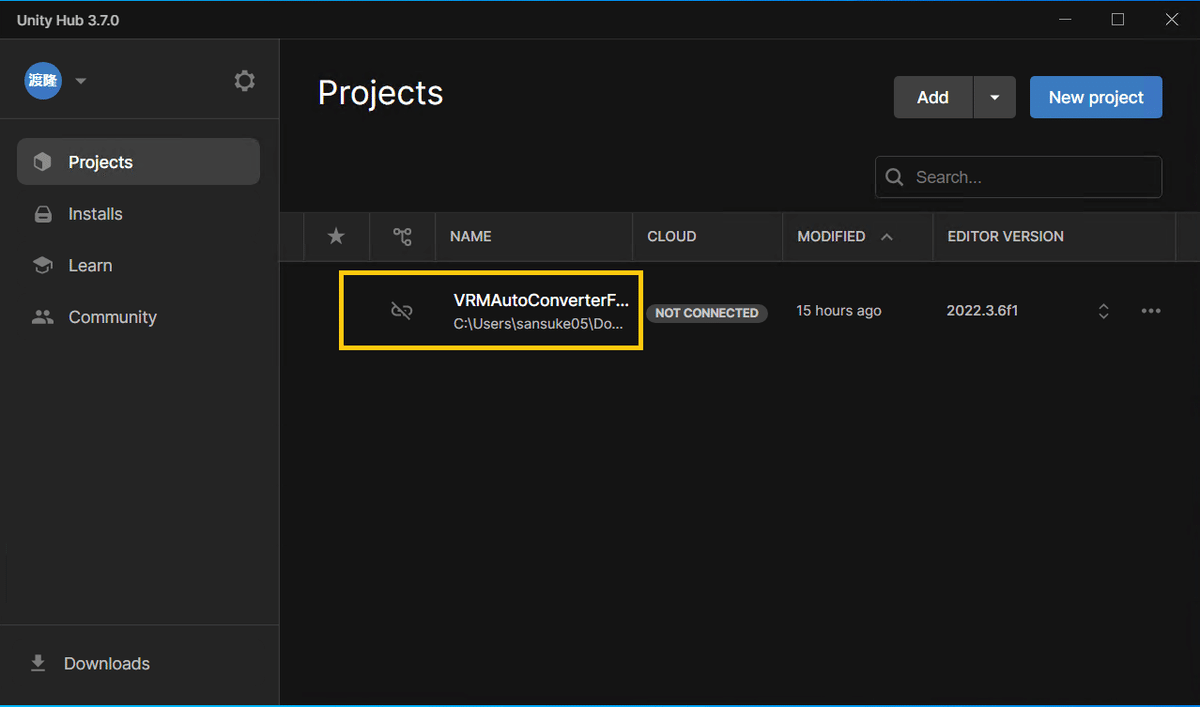Click the Downloads arrow icon
Viewport: 1200px width, 707px height.
pos(38,663)
